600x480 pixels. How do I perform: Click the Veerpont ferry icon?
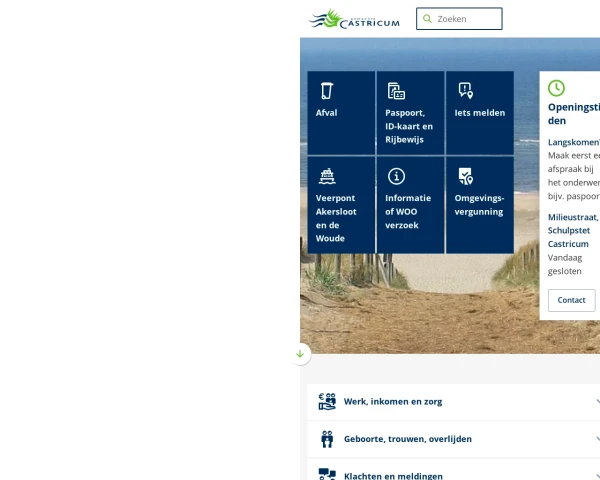pyautogui.click(x=327, y=176)
